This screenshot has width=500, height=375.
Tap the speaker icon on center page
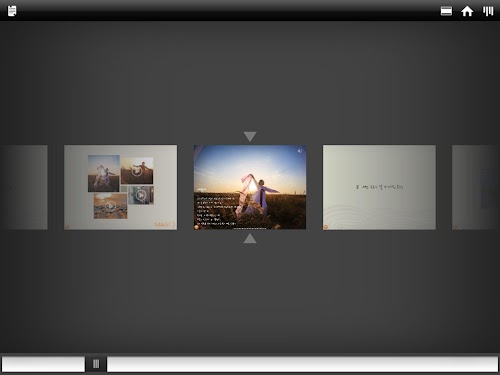(300, 151)
